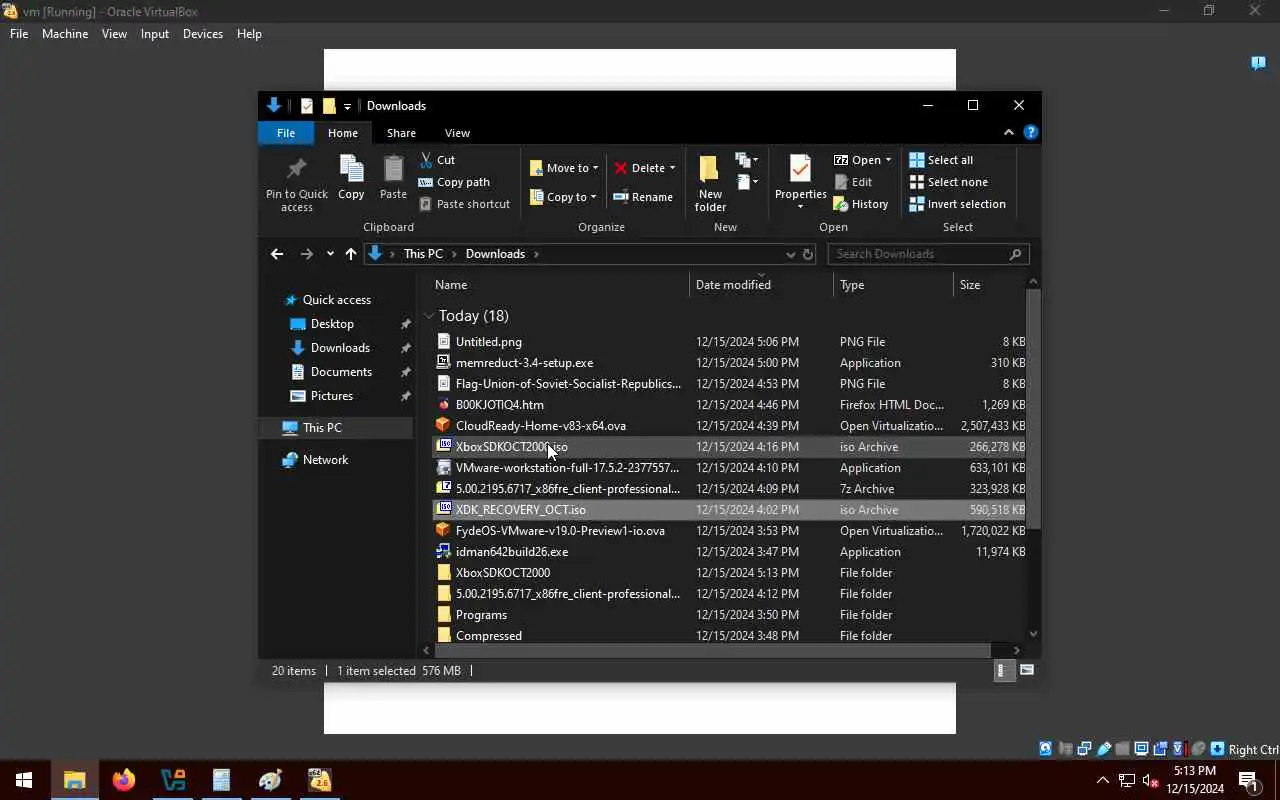Click the New folder quick access toolbar icon
The image size is (1280, 800).
pos(329,106)
